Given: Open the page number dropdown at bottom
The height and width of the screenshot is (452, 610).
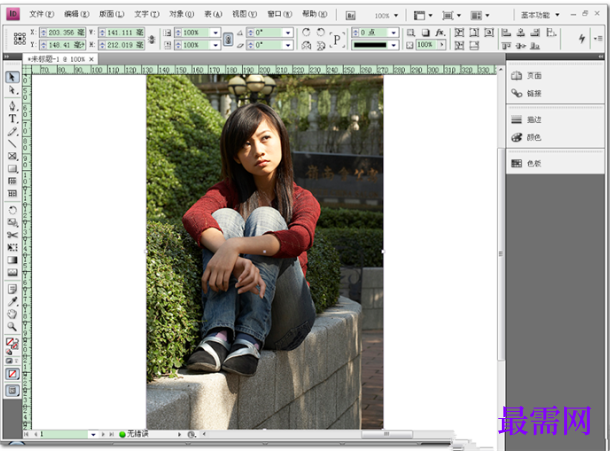Looking at the screenshot, I should 93,434.
